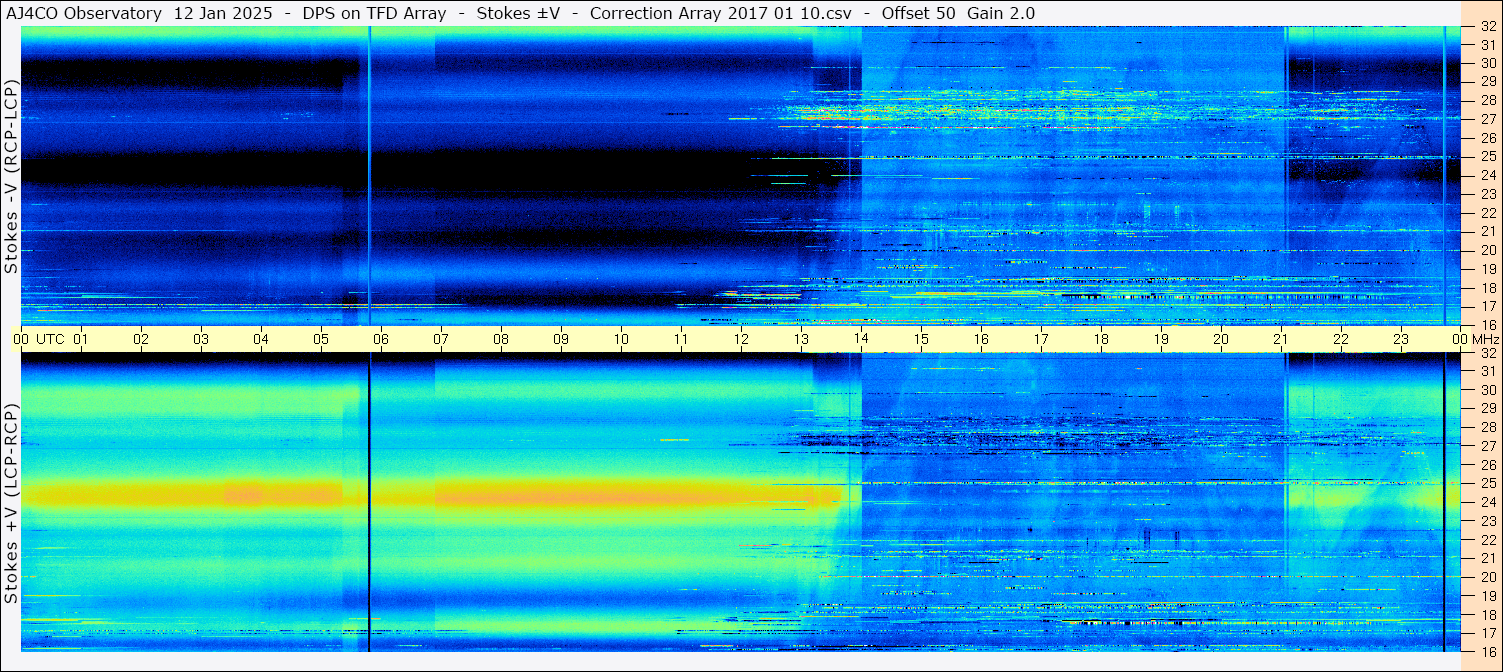Select the 06 hour time marker
Image resolution: width=1503 pixels, height=672 pixels.
(x=381, y=339)
